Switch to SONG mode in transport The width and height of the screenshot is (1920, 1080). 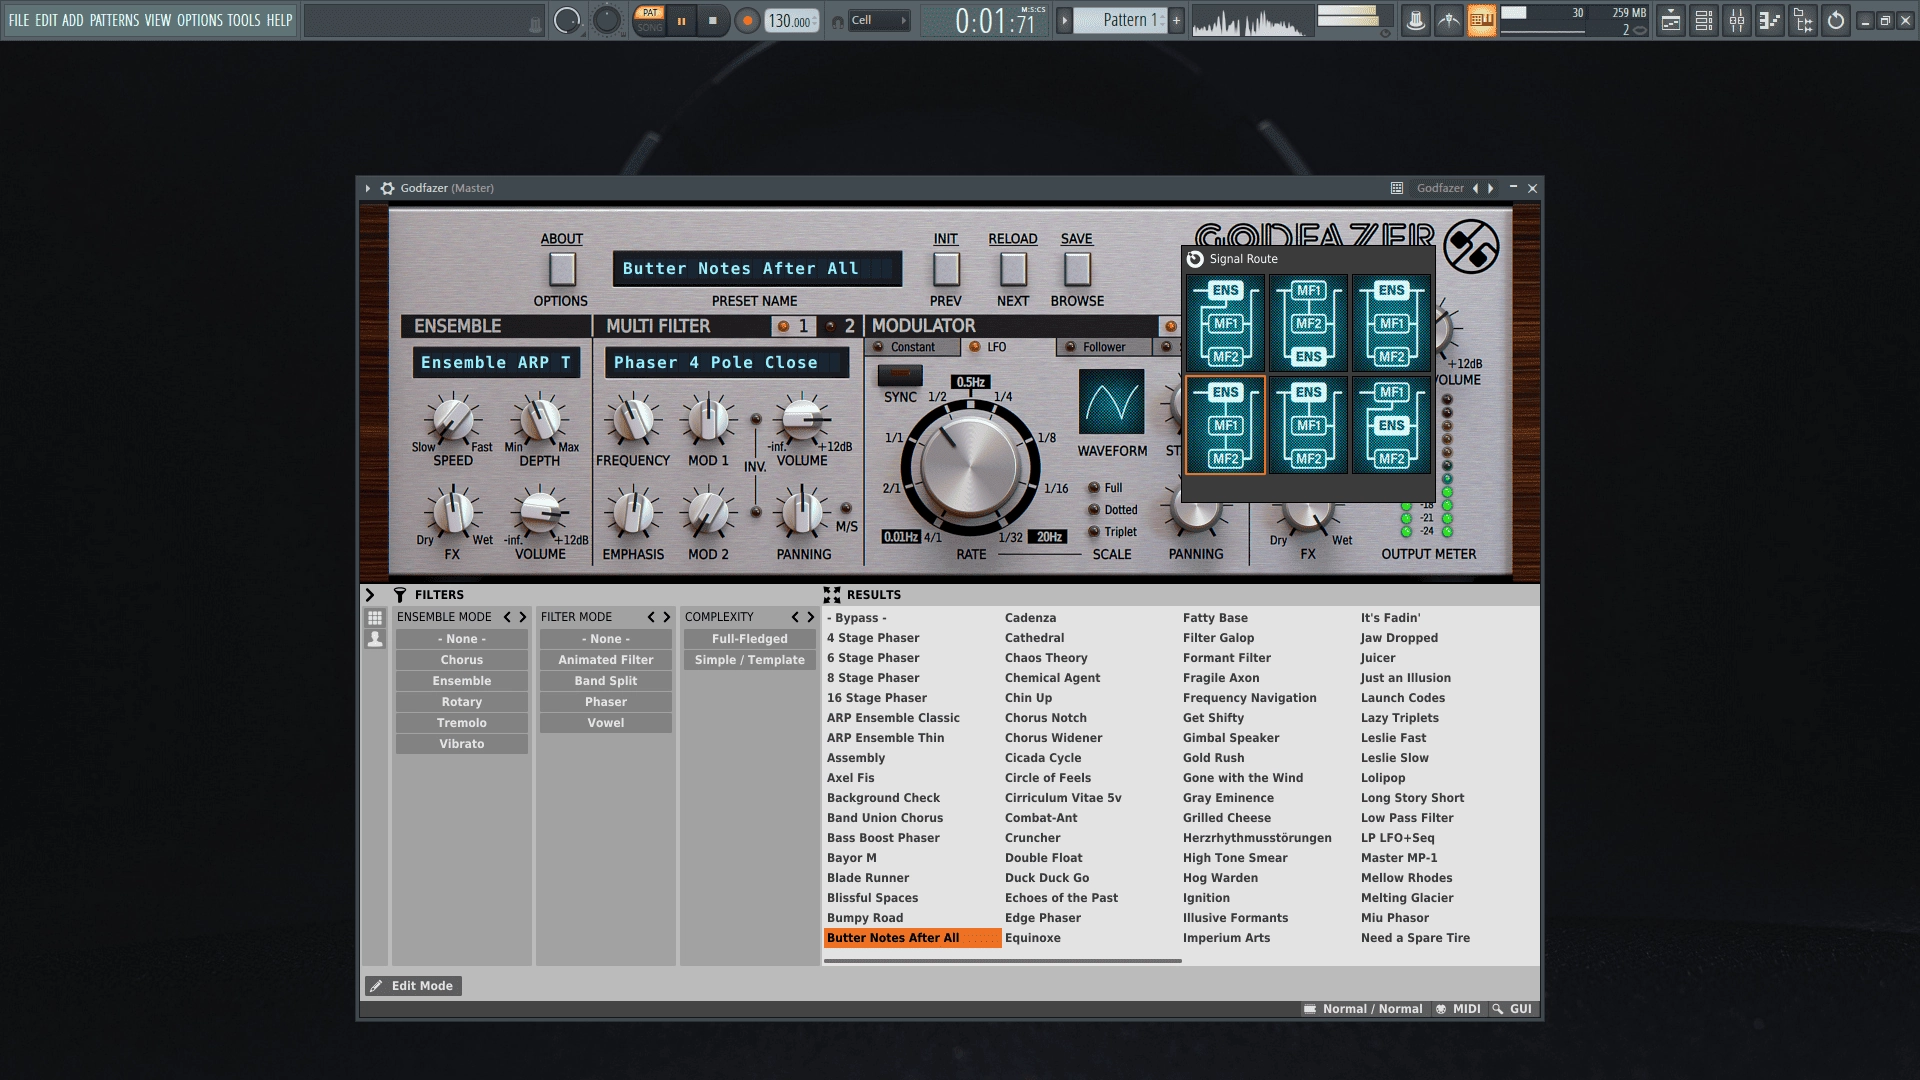pos(650,28)
